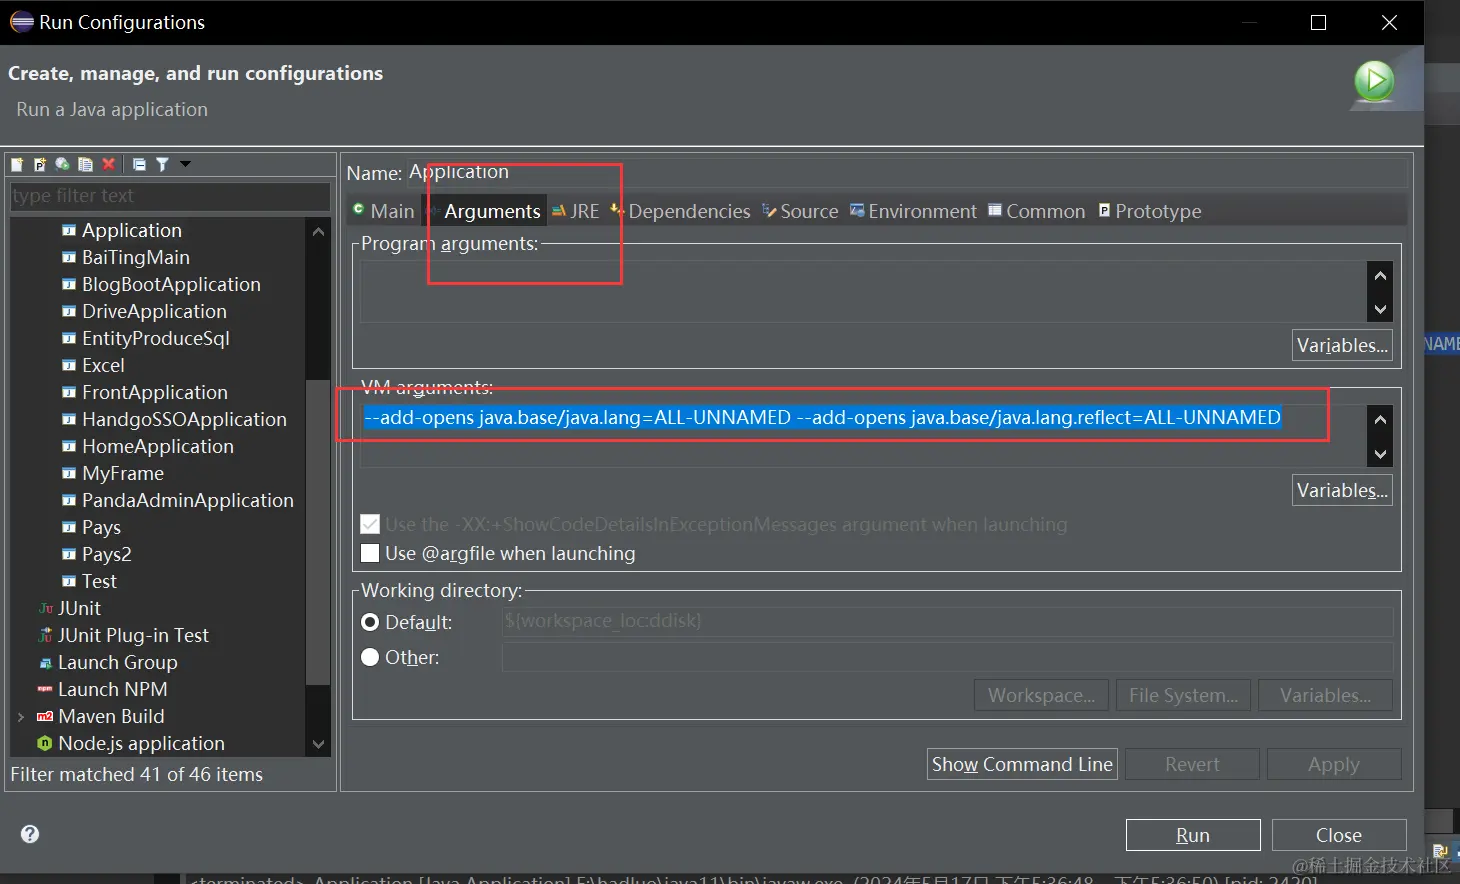Open the Dependencies tab
The width and height of the screenshot is (1460, 884).
(681, 211)
